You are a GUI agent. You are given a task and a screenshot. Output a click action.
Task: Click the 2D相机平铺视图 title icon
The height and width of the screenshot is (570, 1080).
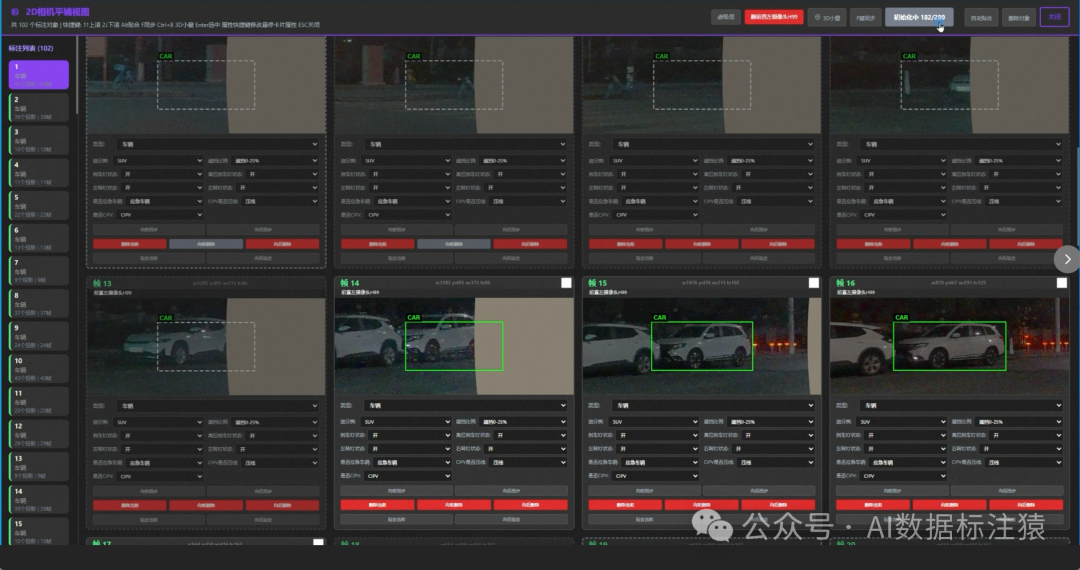click(x=15, y=12)
